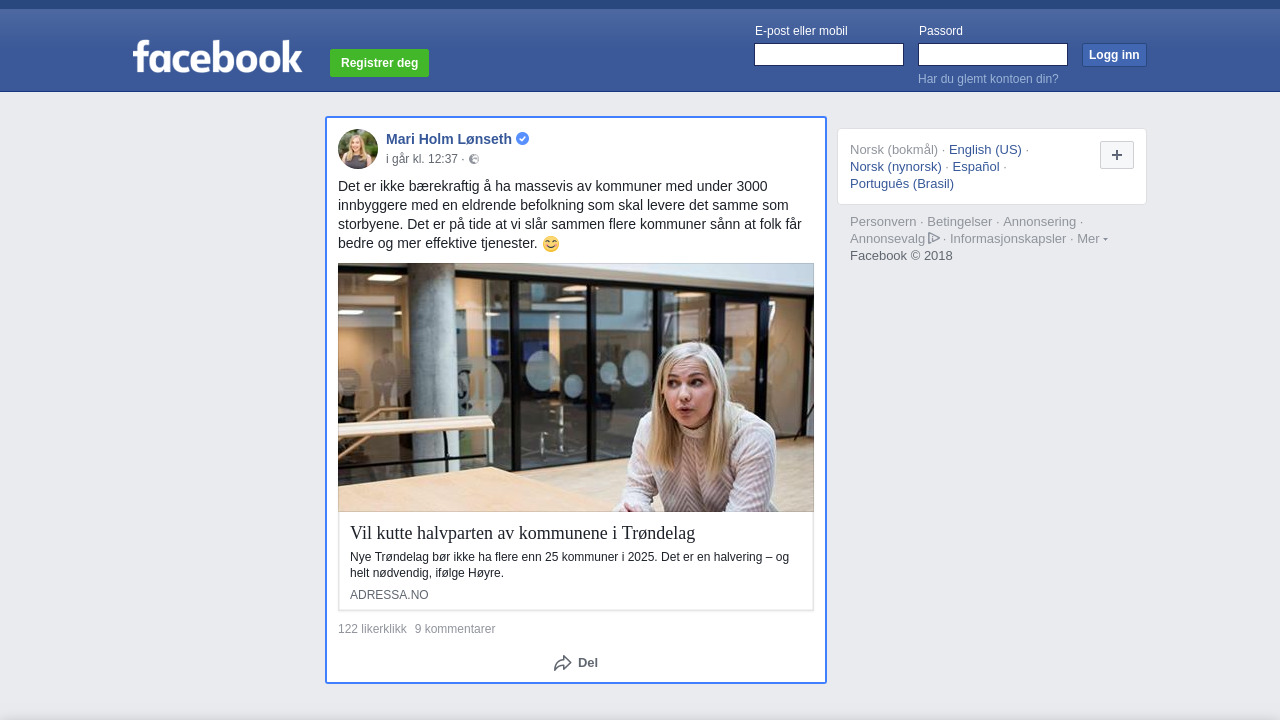1280x720 pixels.
Task: Open the plus button for more languages
Action: [1117, 155]
